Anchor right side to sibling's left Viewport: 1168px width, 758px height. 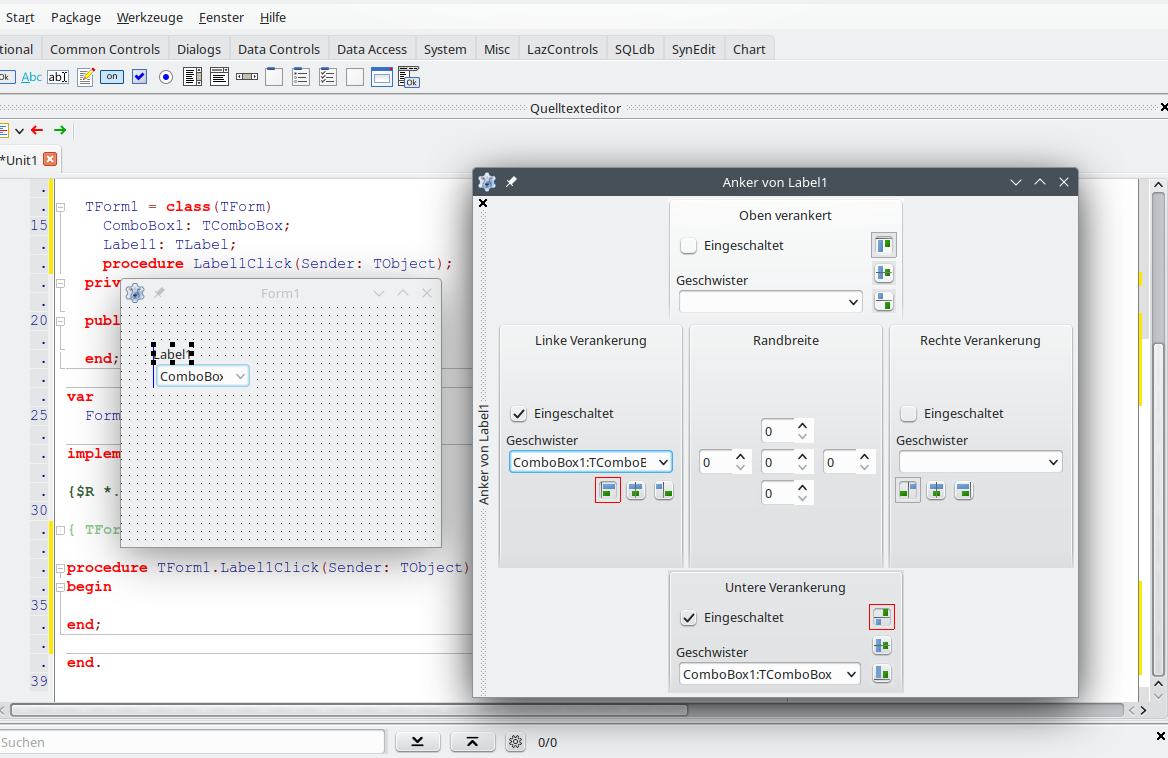click(x=908, y=490)
